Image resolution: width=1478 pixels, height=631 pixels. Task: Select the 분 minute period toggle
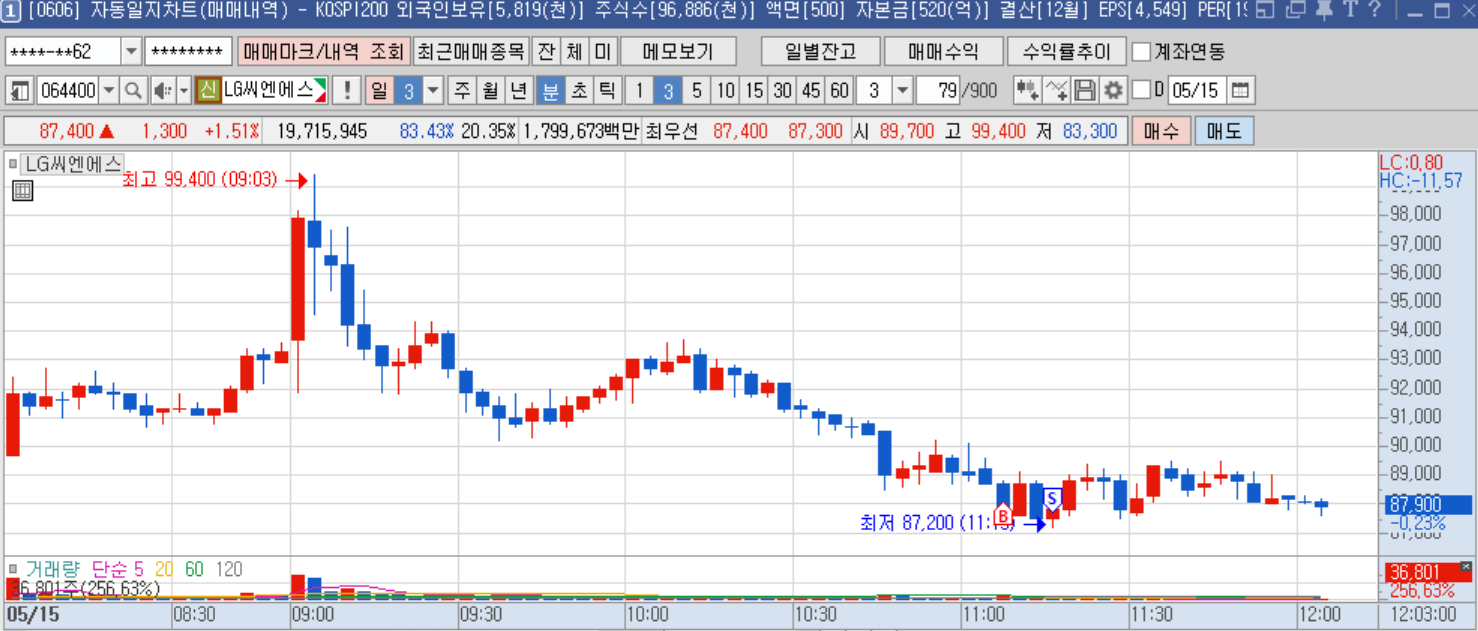550,91
